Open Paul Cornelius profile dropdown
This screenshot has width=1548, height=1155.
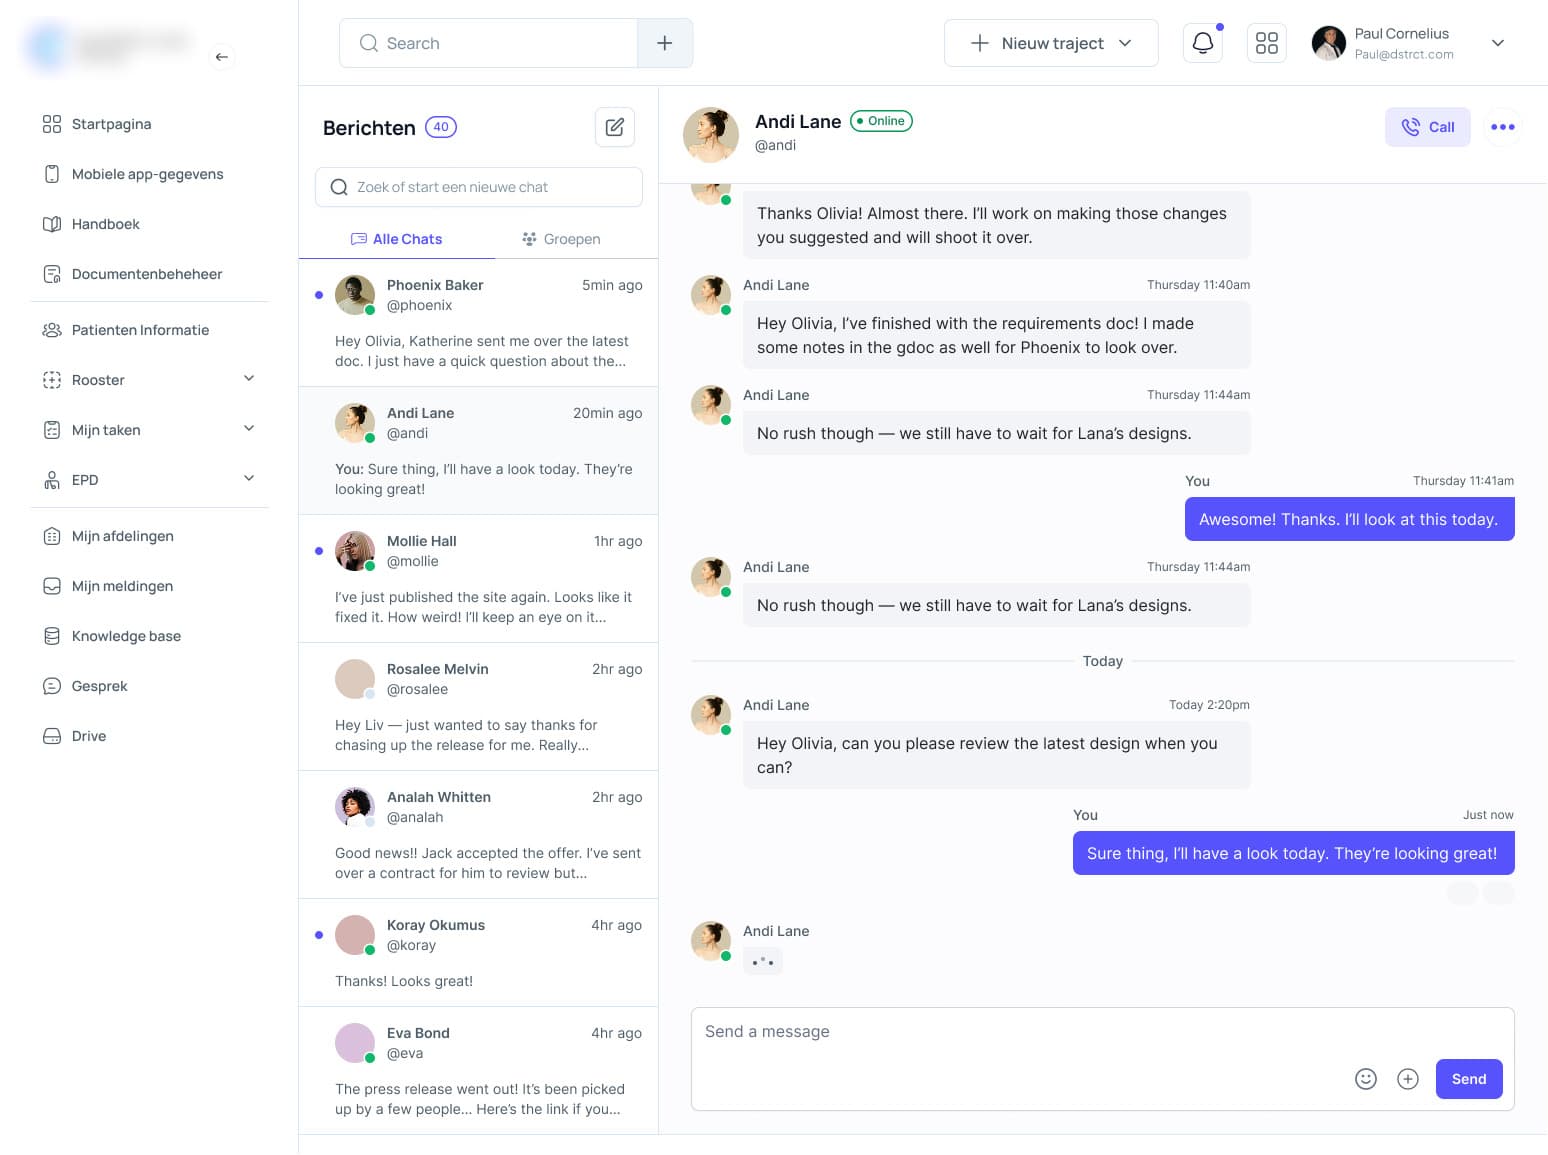(x=1497, y=43)
